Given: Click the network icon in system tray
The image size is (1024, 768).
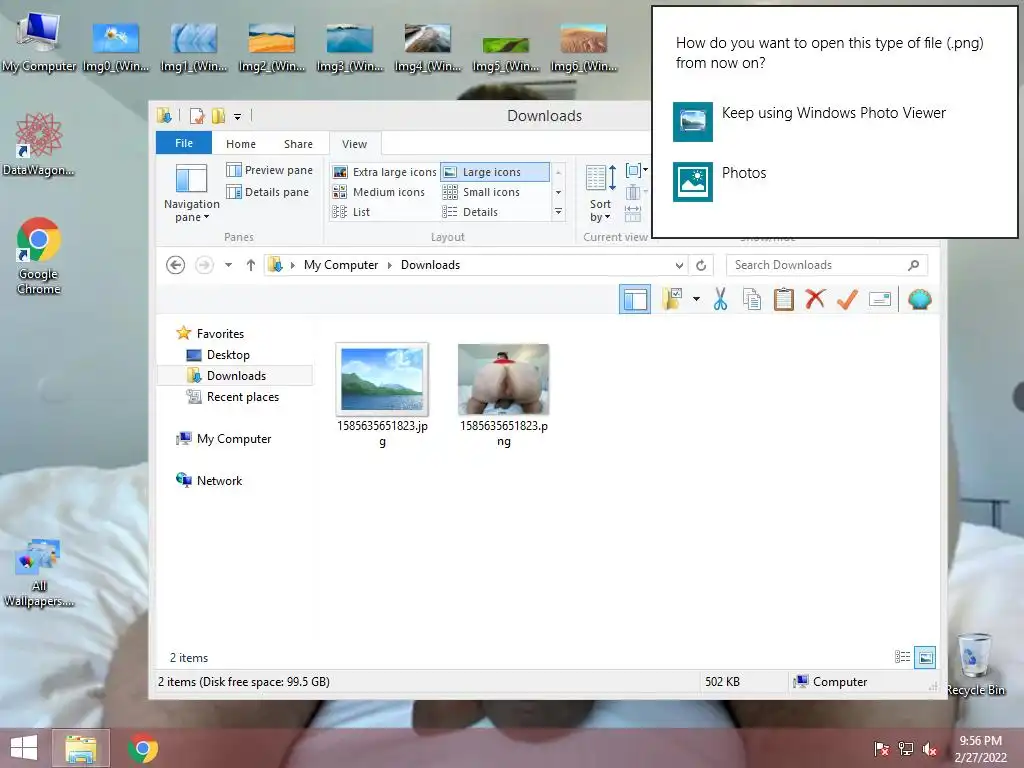Looking at the screenshot, I should 906,748.
